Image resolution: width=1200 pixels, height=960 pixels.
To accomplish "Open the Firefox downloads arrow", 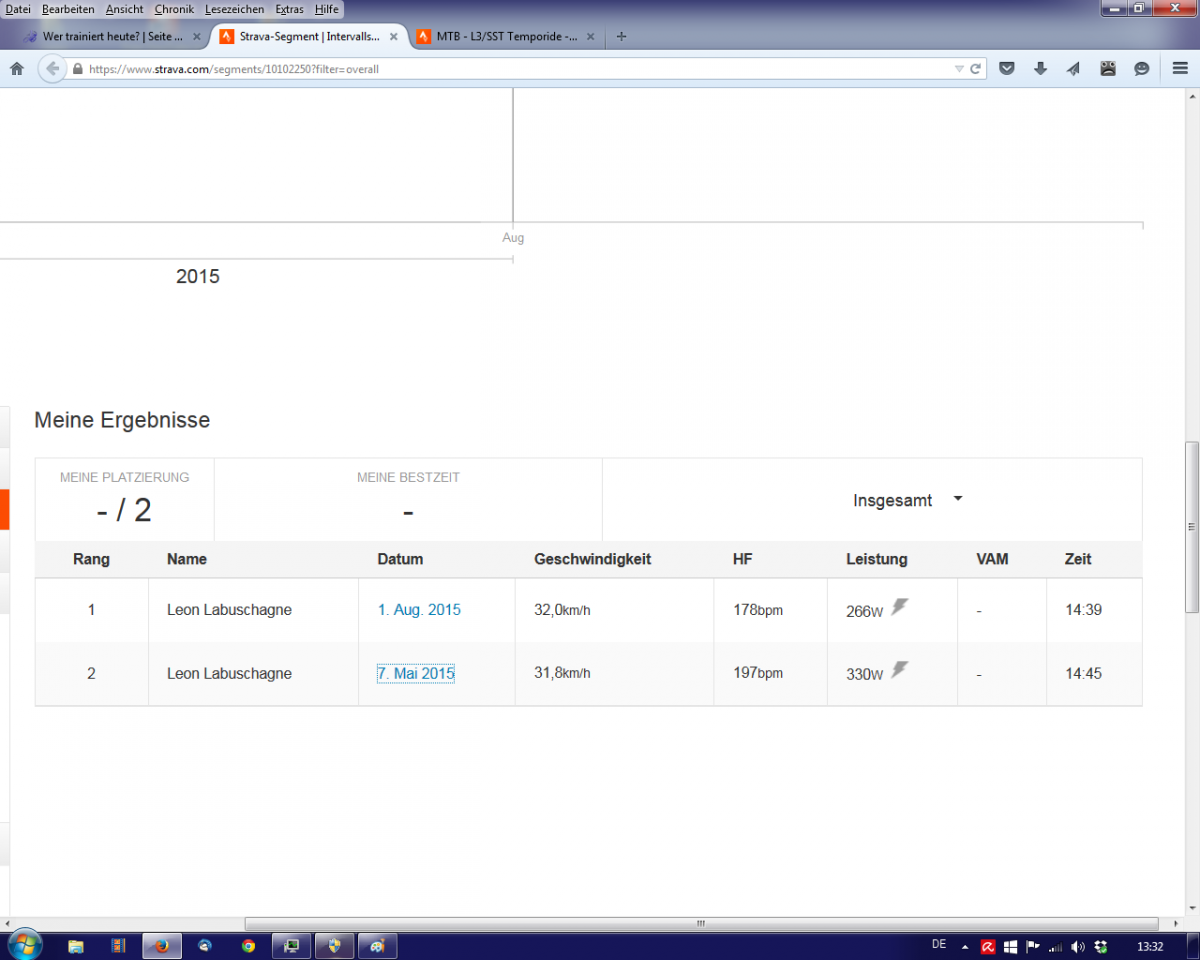I will pos(1040,69).
